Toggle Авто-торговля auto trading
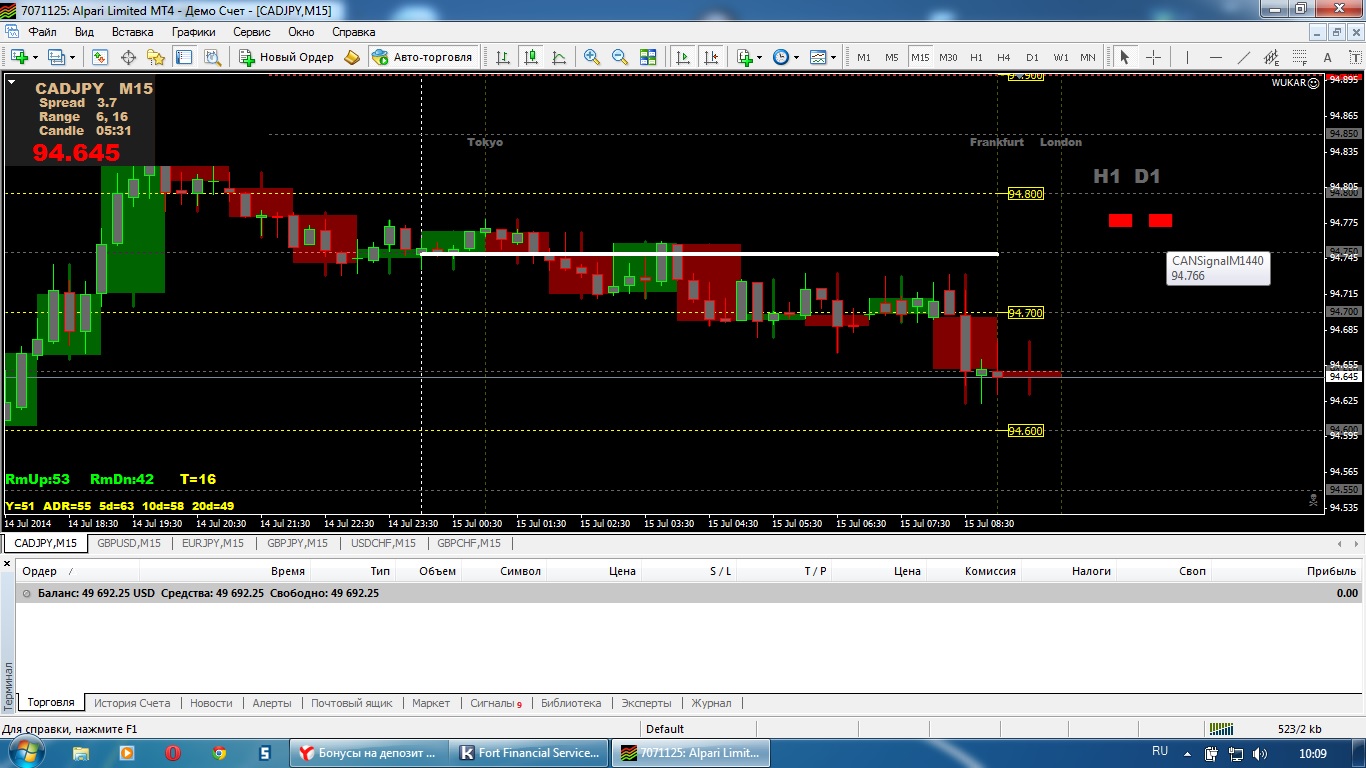The height and width of the screenshot is (768, 1366). click(x=423, y=57)
